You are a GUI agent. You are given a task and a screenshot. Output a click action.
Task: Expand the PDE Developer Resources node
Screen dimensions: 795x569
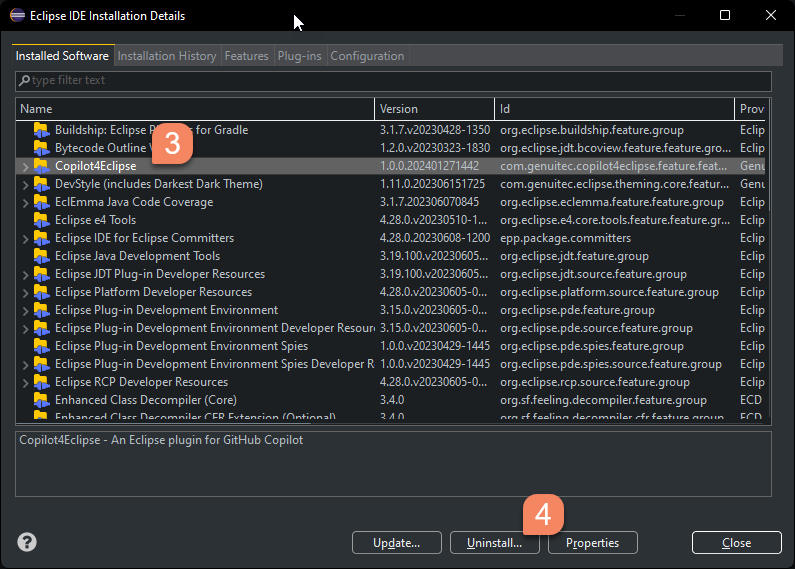25,329
